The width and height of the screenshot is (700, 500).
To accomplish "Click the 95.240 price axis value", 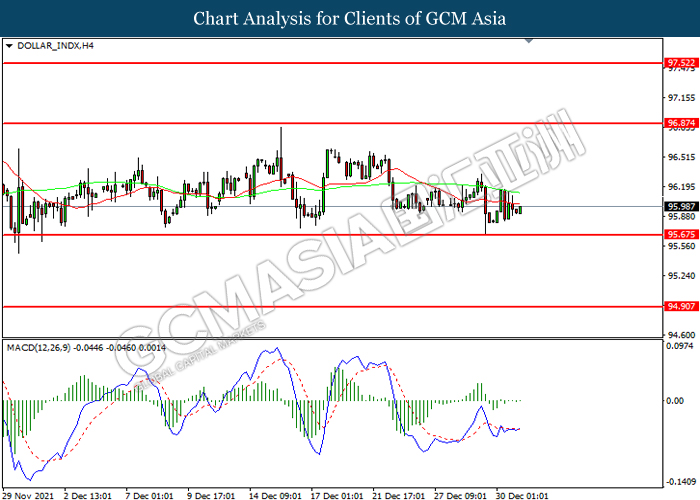I will click(681, 275).
